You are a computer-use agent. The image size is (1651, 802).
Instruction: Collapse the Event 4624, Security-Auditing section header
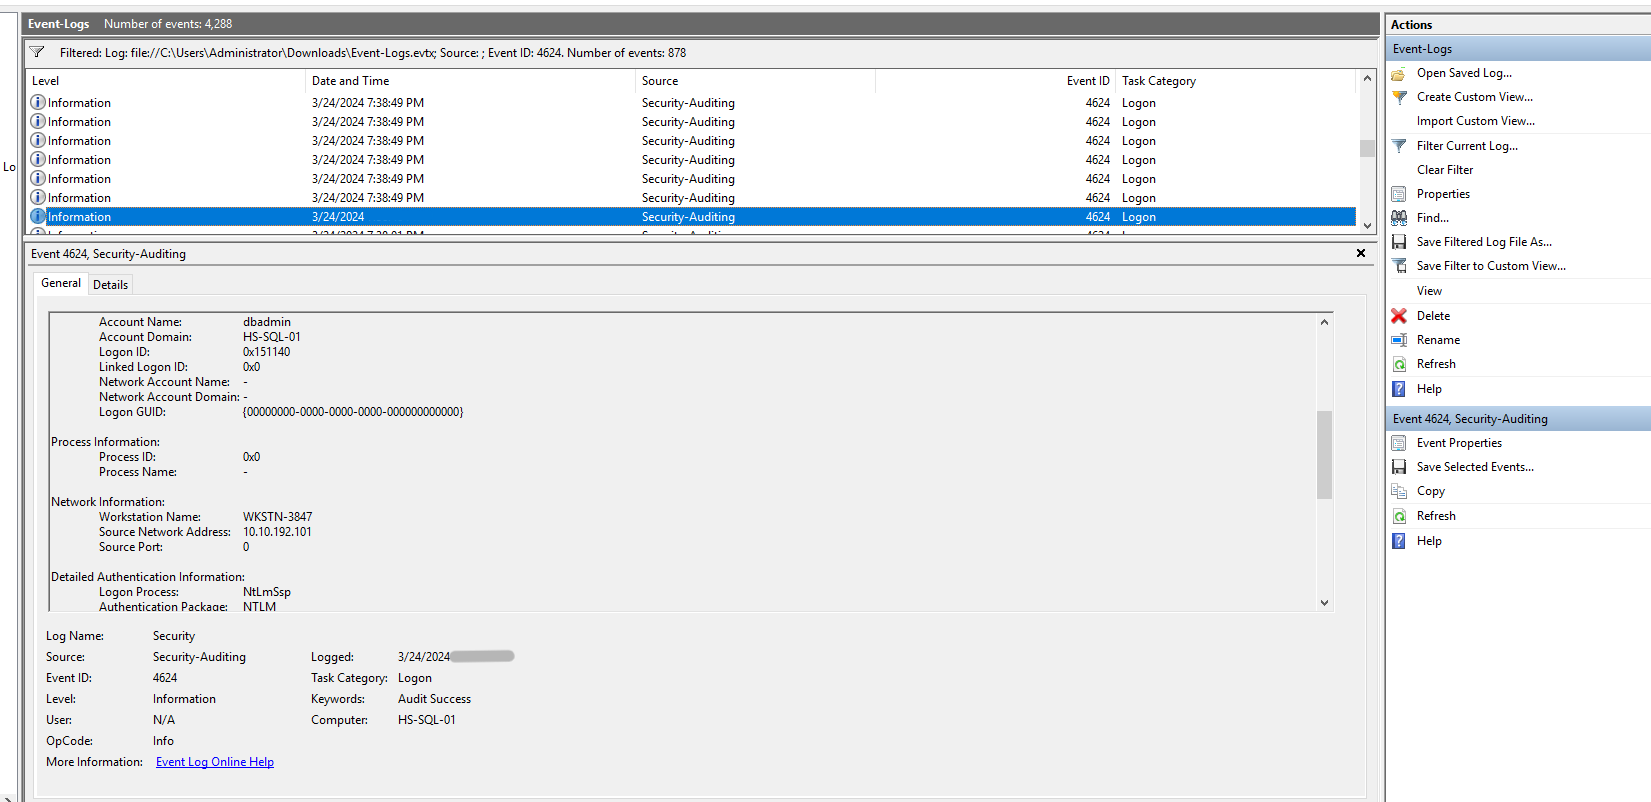pyautogui.click(x=1518, y=419)
